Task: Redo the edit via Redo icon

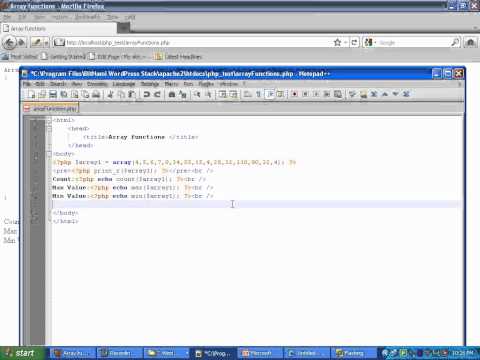Action: pos(157,95)
